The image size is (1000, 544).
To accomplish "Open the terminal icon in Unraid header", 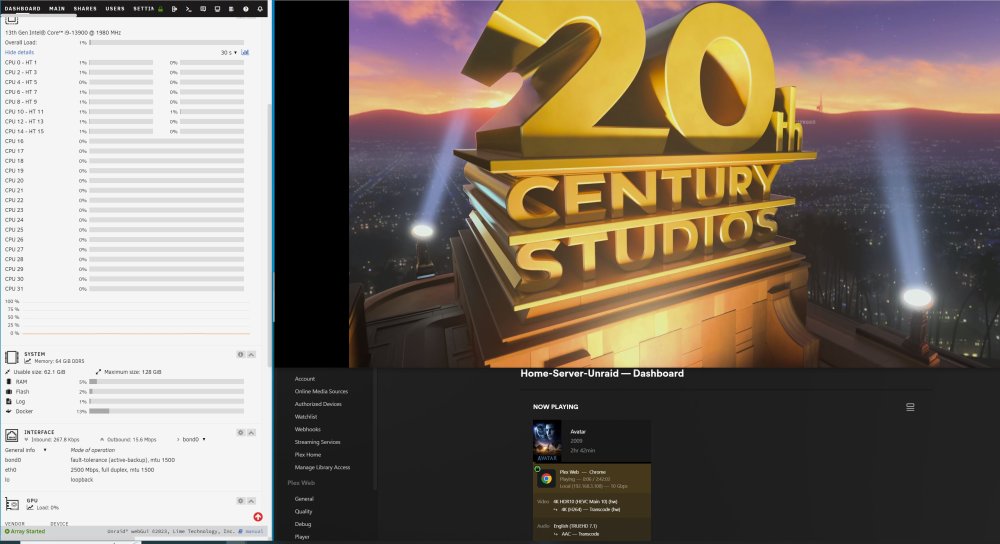I will (189, 9).
